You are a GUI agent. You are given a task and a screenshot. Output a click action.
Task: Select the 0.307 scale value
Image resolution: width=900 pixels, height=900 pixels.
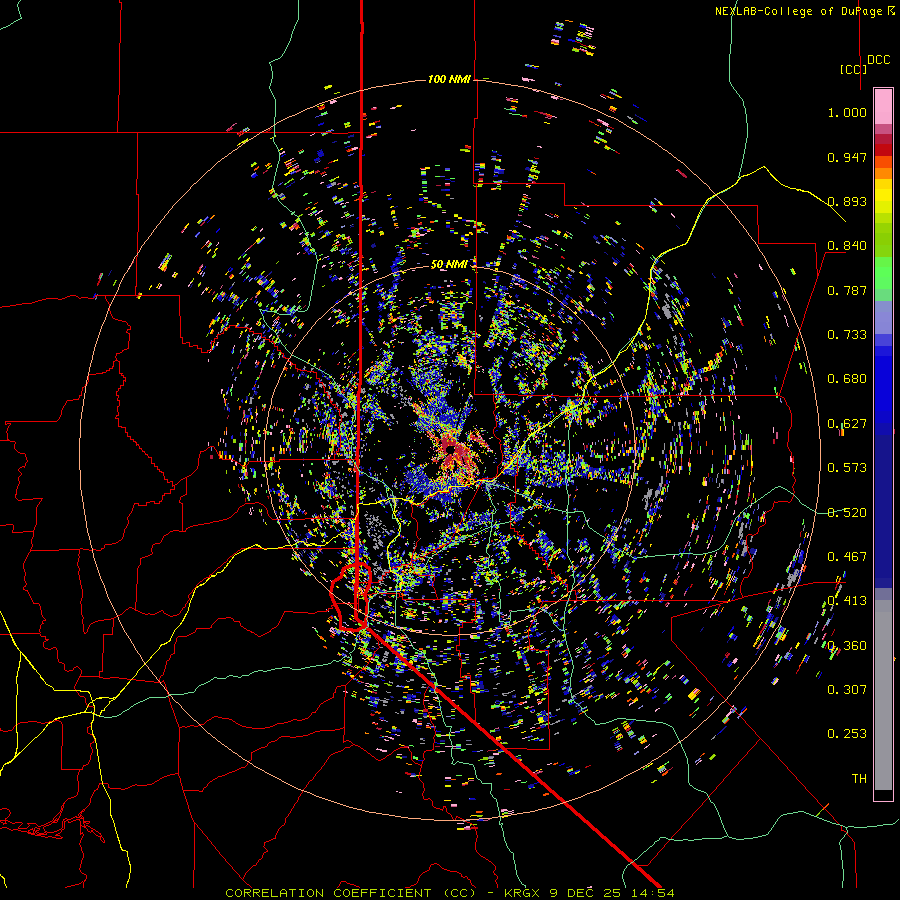[x=847, y=690]
